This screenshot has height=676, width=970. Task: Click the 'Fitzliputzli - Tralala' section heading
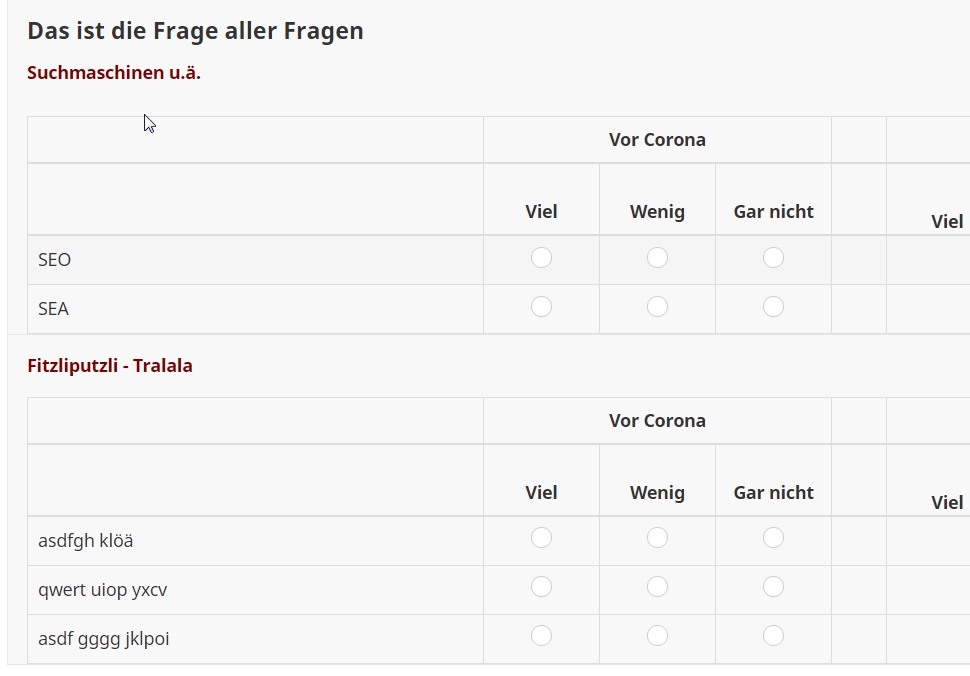tap(110, 366)
